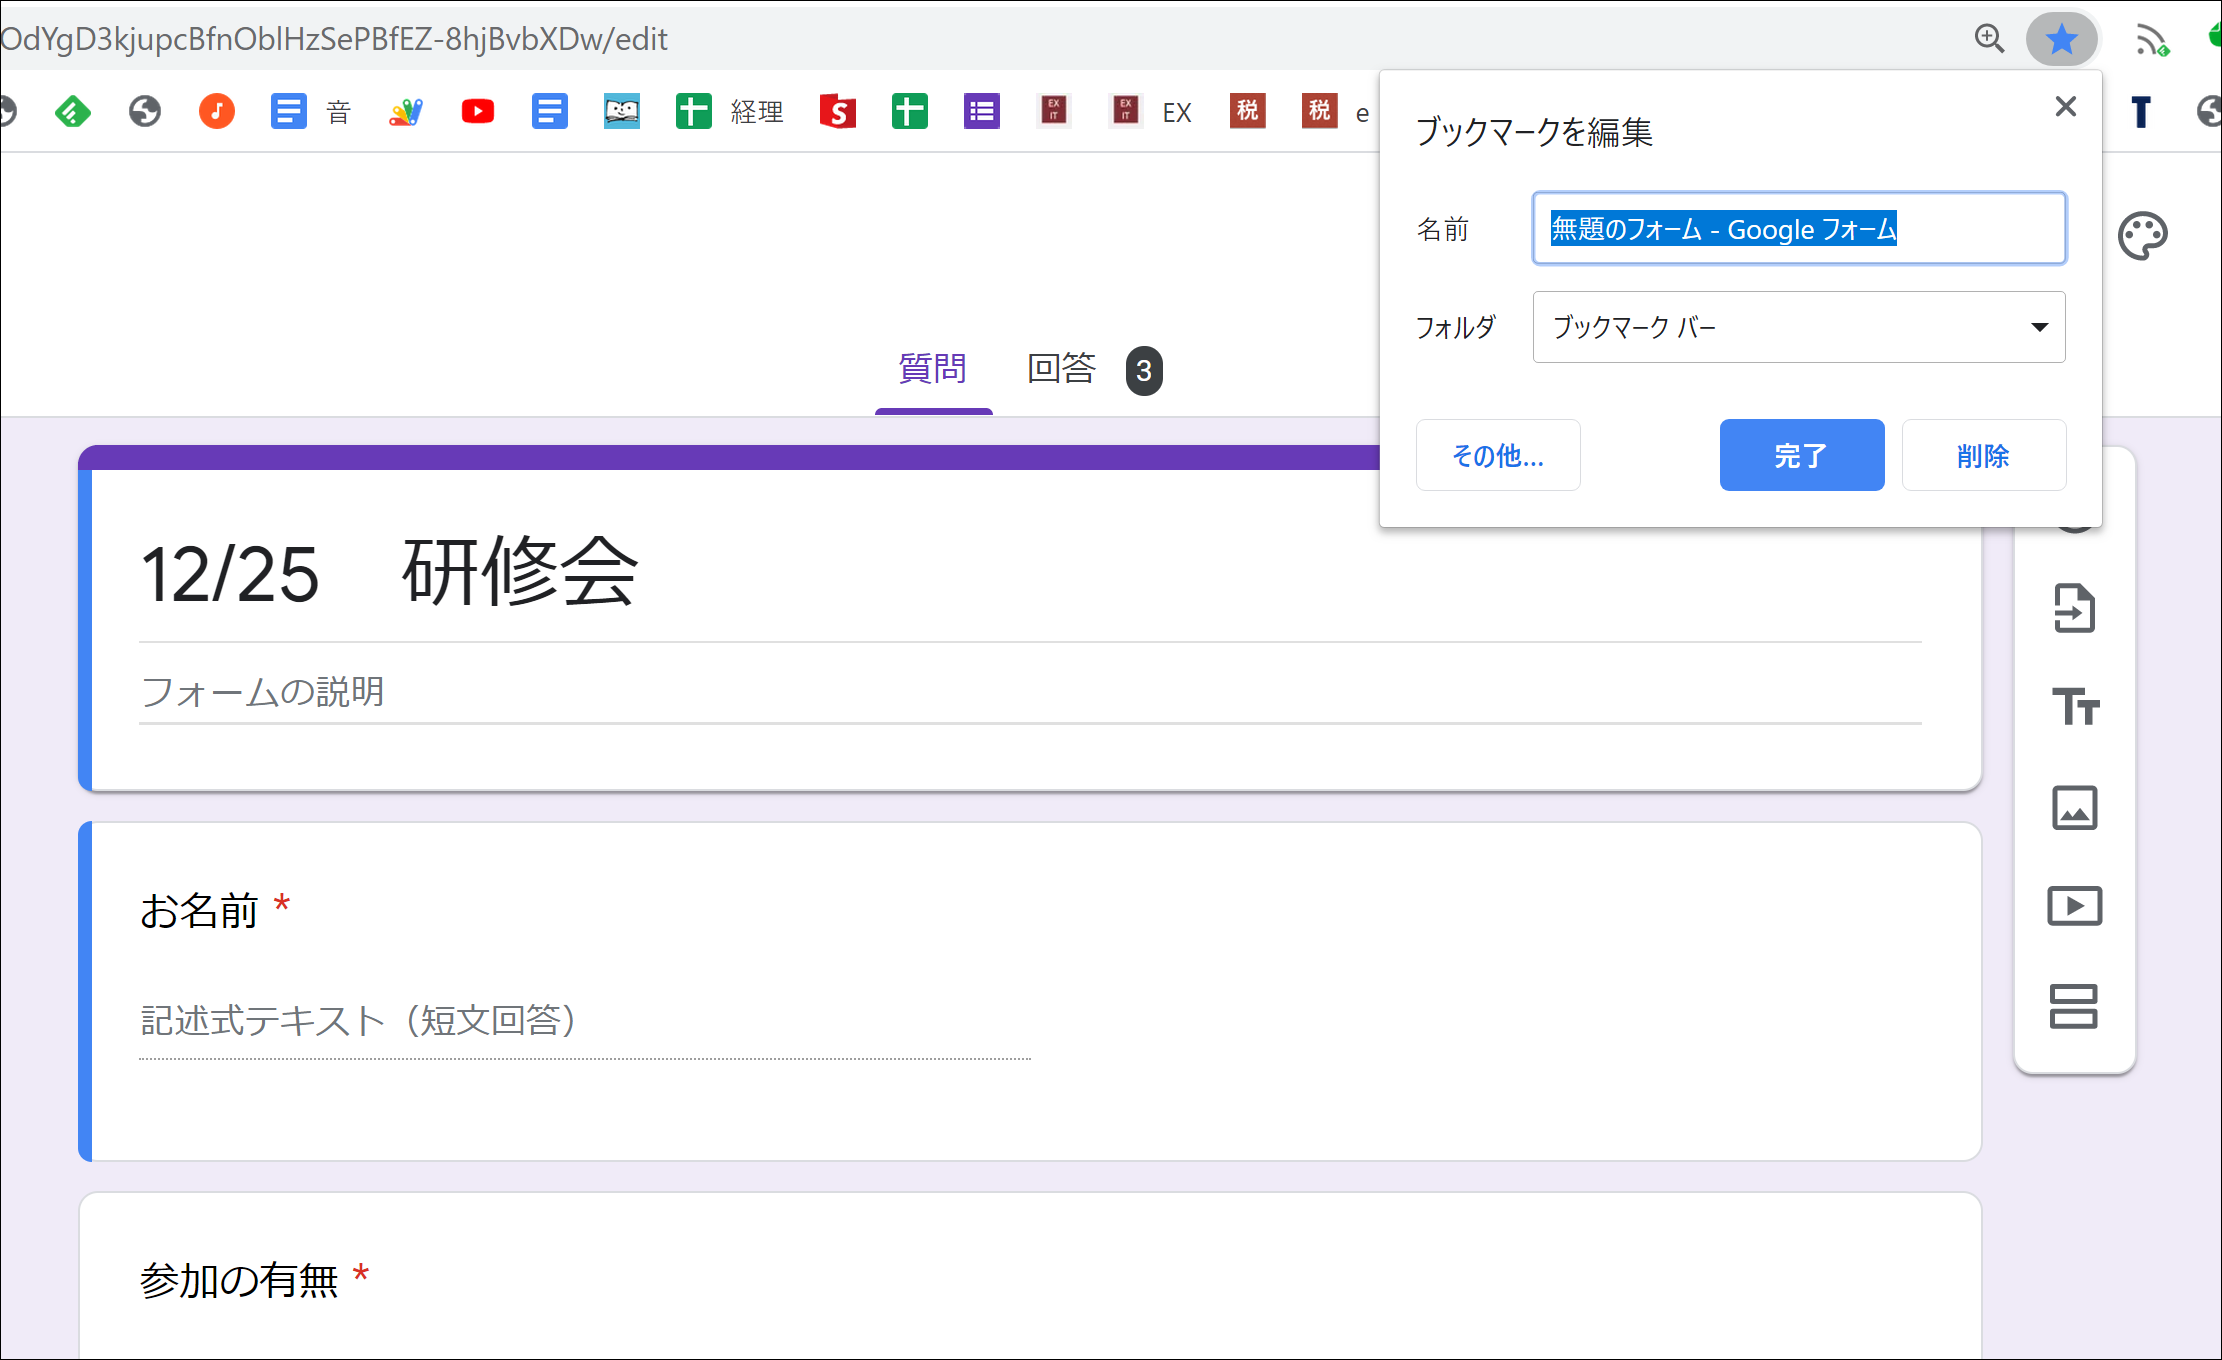Open the green Sheets bookmark without label

tap(910, 111)
